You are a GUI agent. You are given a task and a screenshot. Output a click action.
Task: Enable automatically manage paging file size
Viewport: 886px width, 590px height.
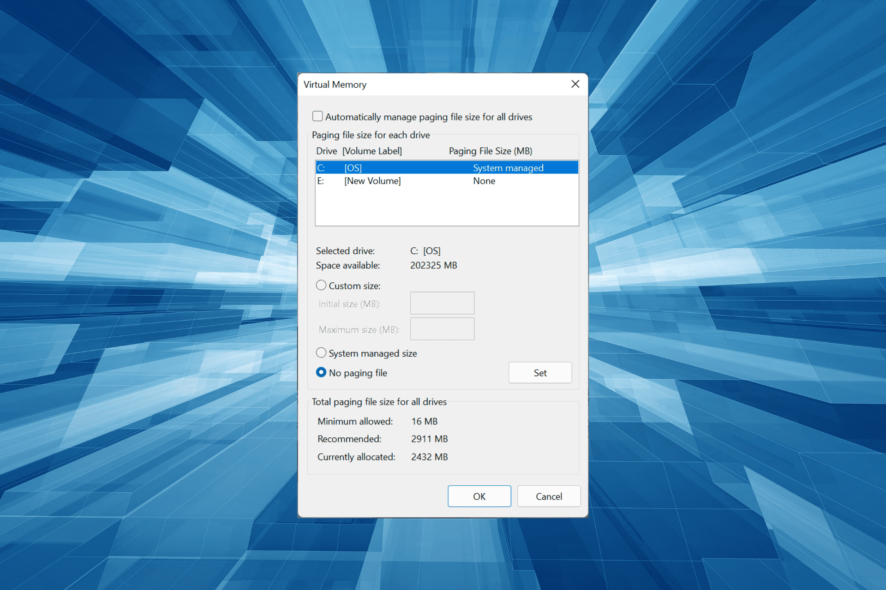pos(318,115)
